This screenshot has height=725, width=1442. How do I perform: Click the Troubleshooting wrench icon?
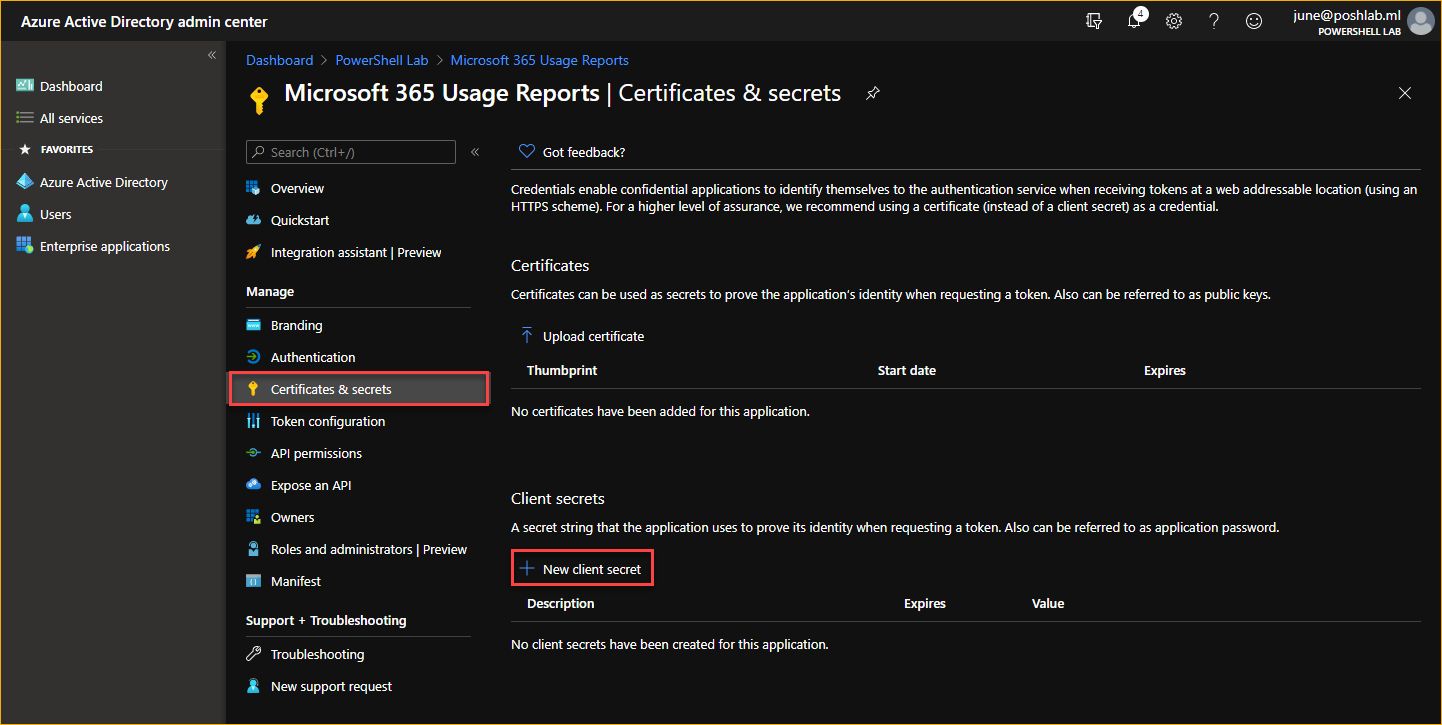tap(253, 654)
